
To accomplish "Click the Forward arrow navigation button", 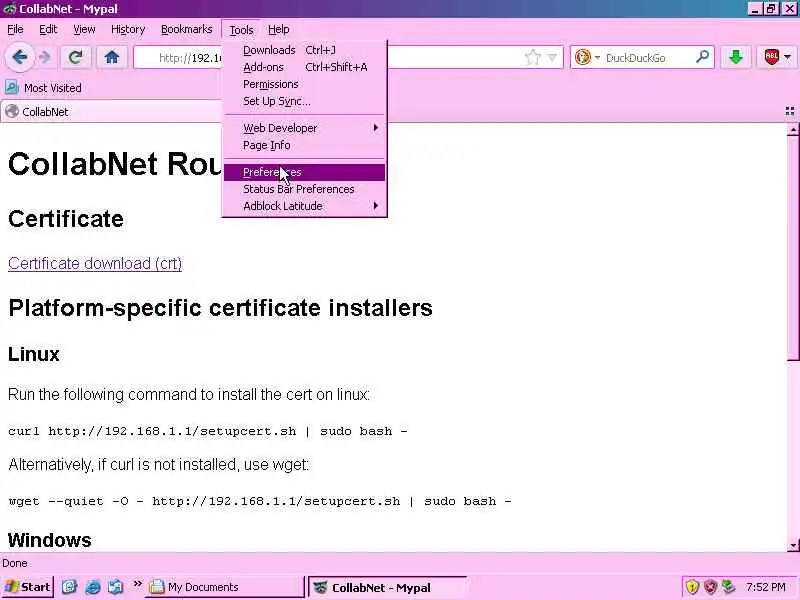I will click(x=46, y=57).
